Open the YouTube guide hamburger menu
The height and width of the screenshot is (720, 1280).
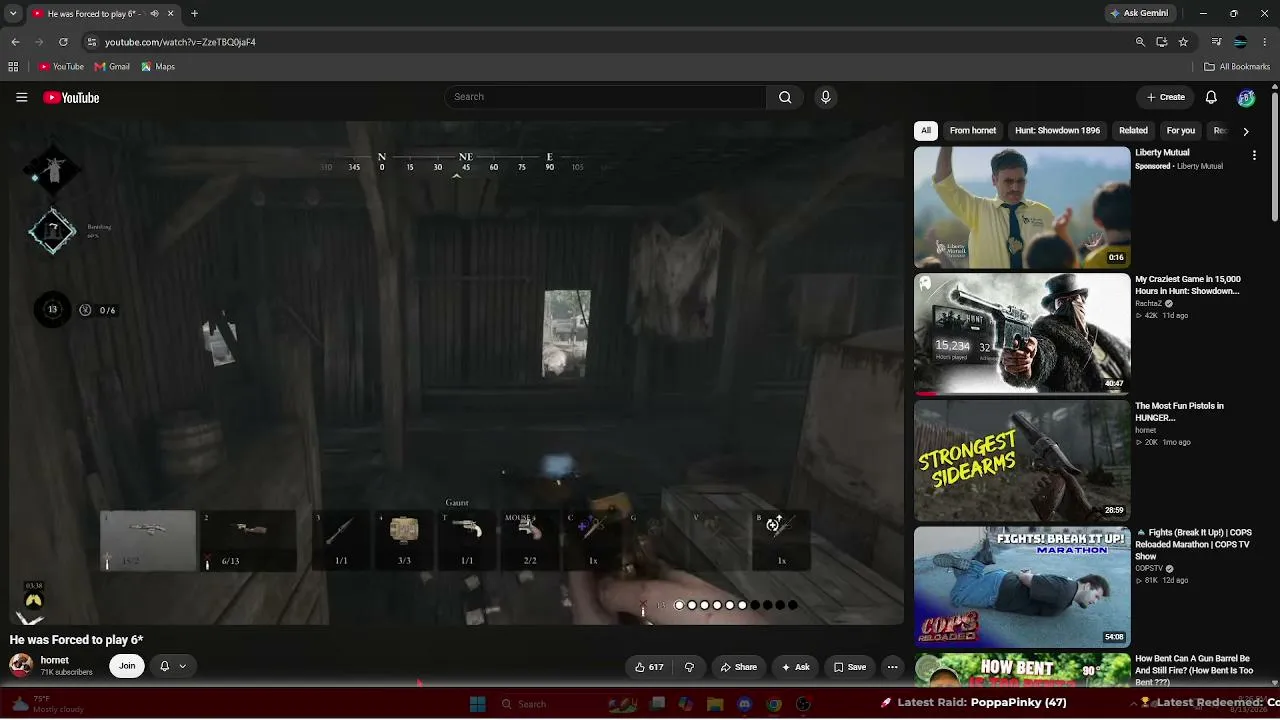coord(21,97)
